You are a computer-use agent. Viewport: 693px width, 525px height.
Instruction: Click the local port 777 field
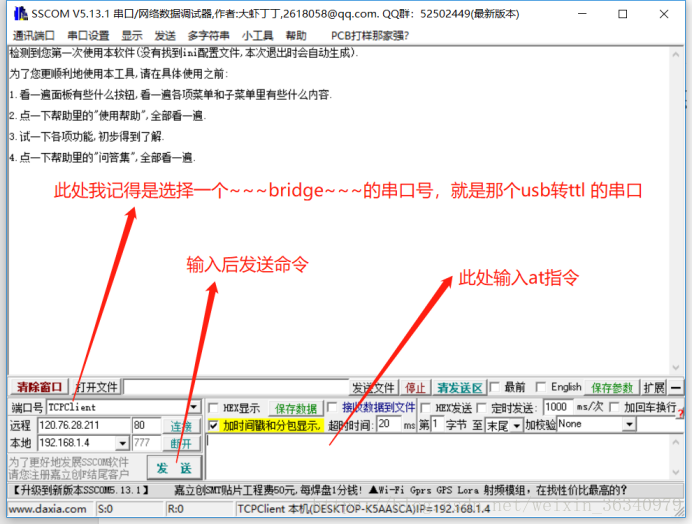(x=146, y=443)
